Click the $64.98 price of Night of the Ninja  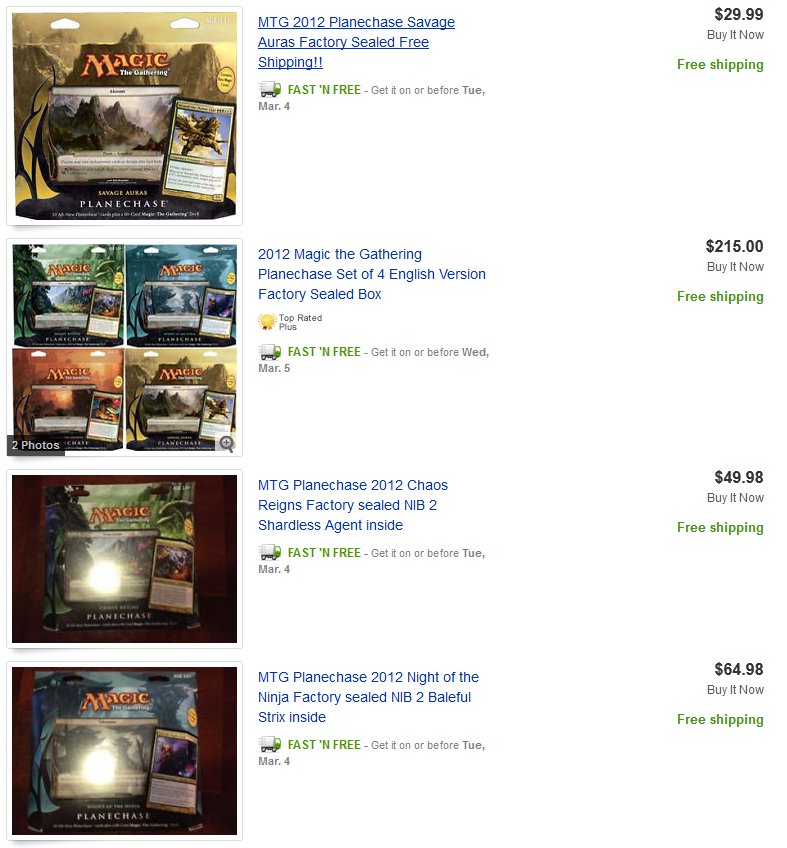pyautogui.click(x=738, y=669)
